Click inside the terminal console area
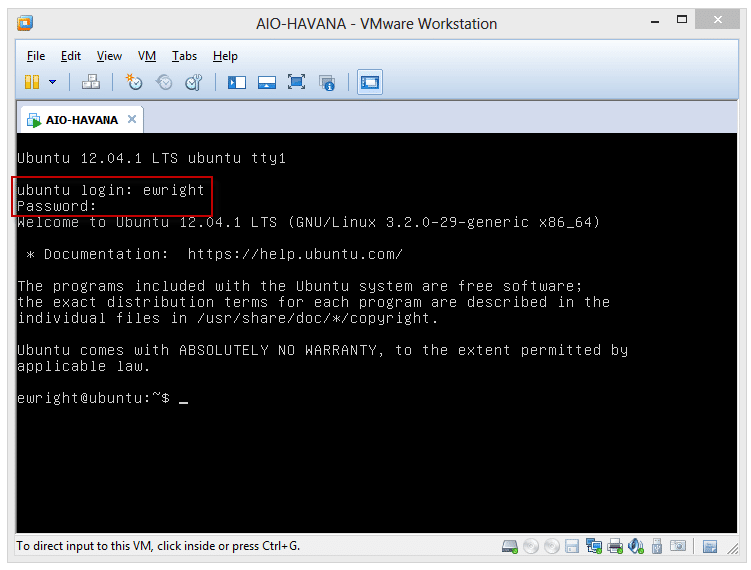The width and height of the screenshot is (751, 570). pyautogui.click(x=380, y=450)
